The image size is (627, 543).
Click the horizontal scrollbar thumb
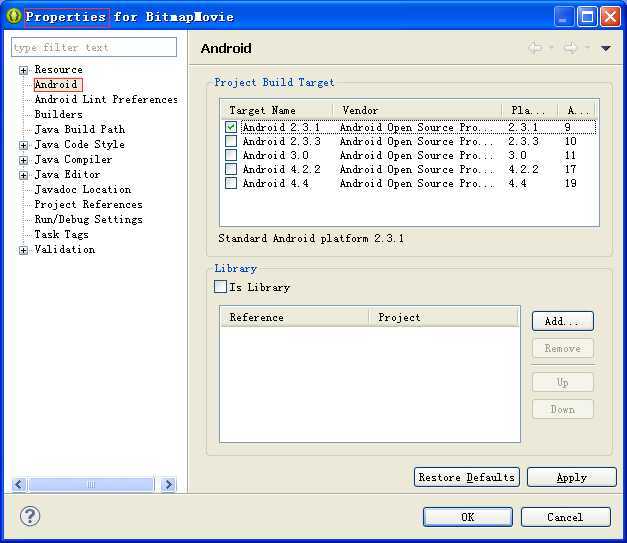tap(91, 485)
